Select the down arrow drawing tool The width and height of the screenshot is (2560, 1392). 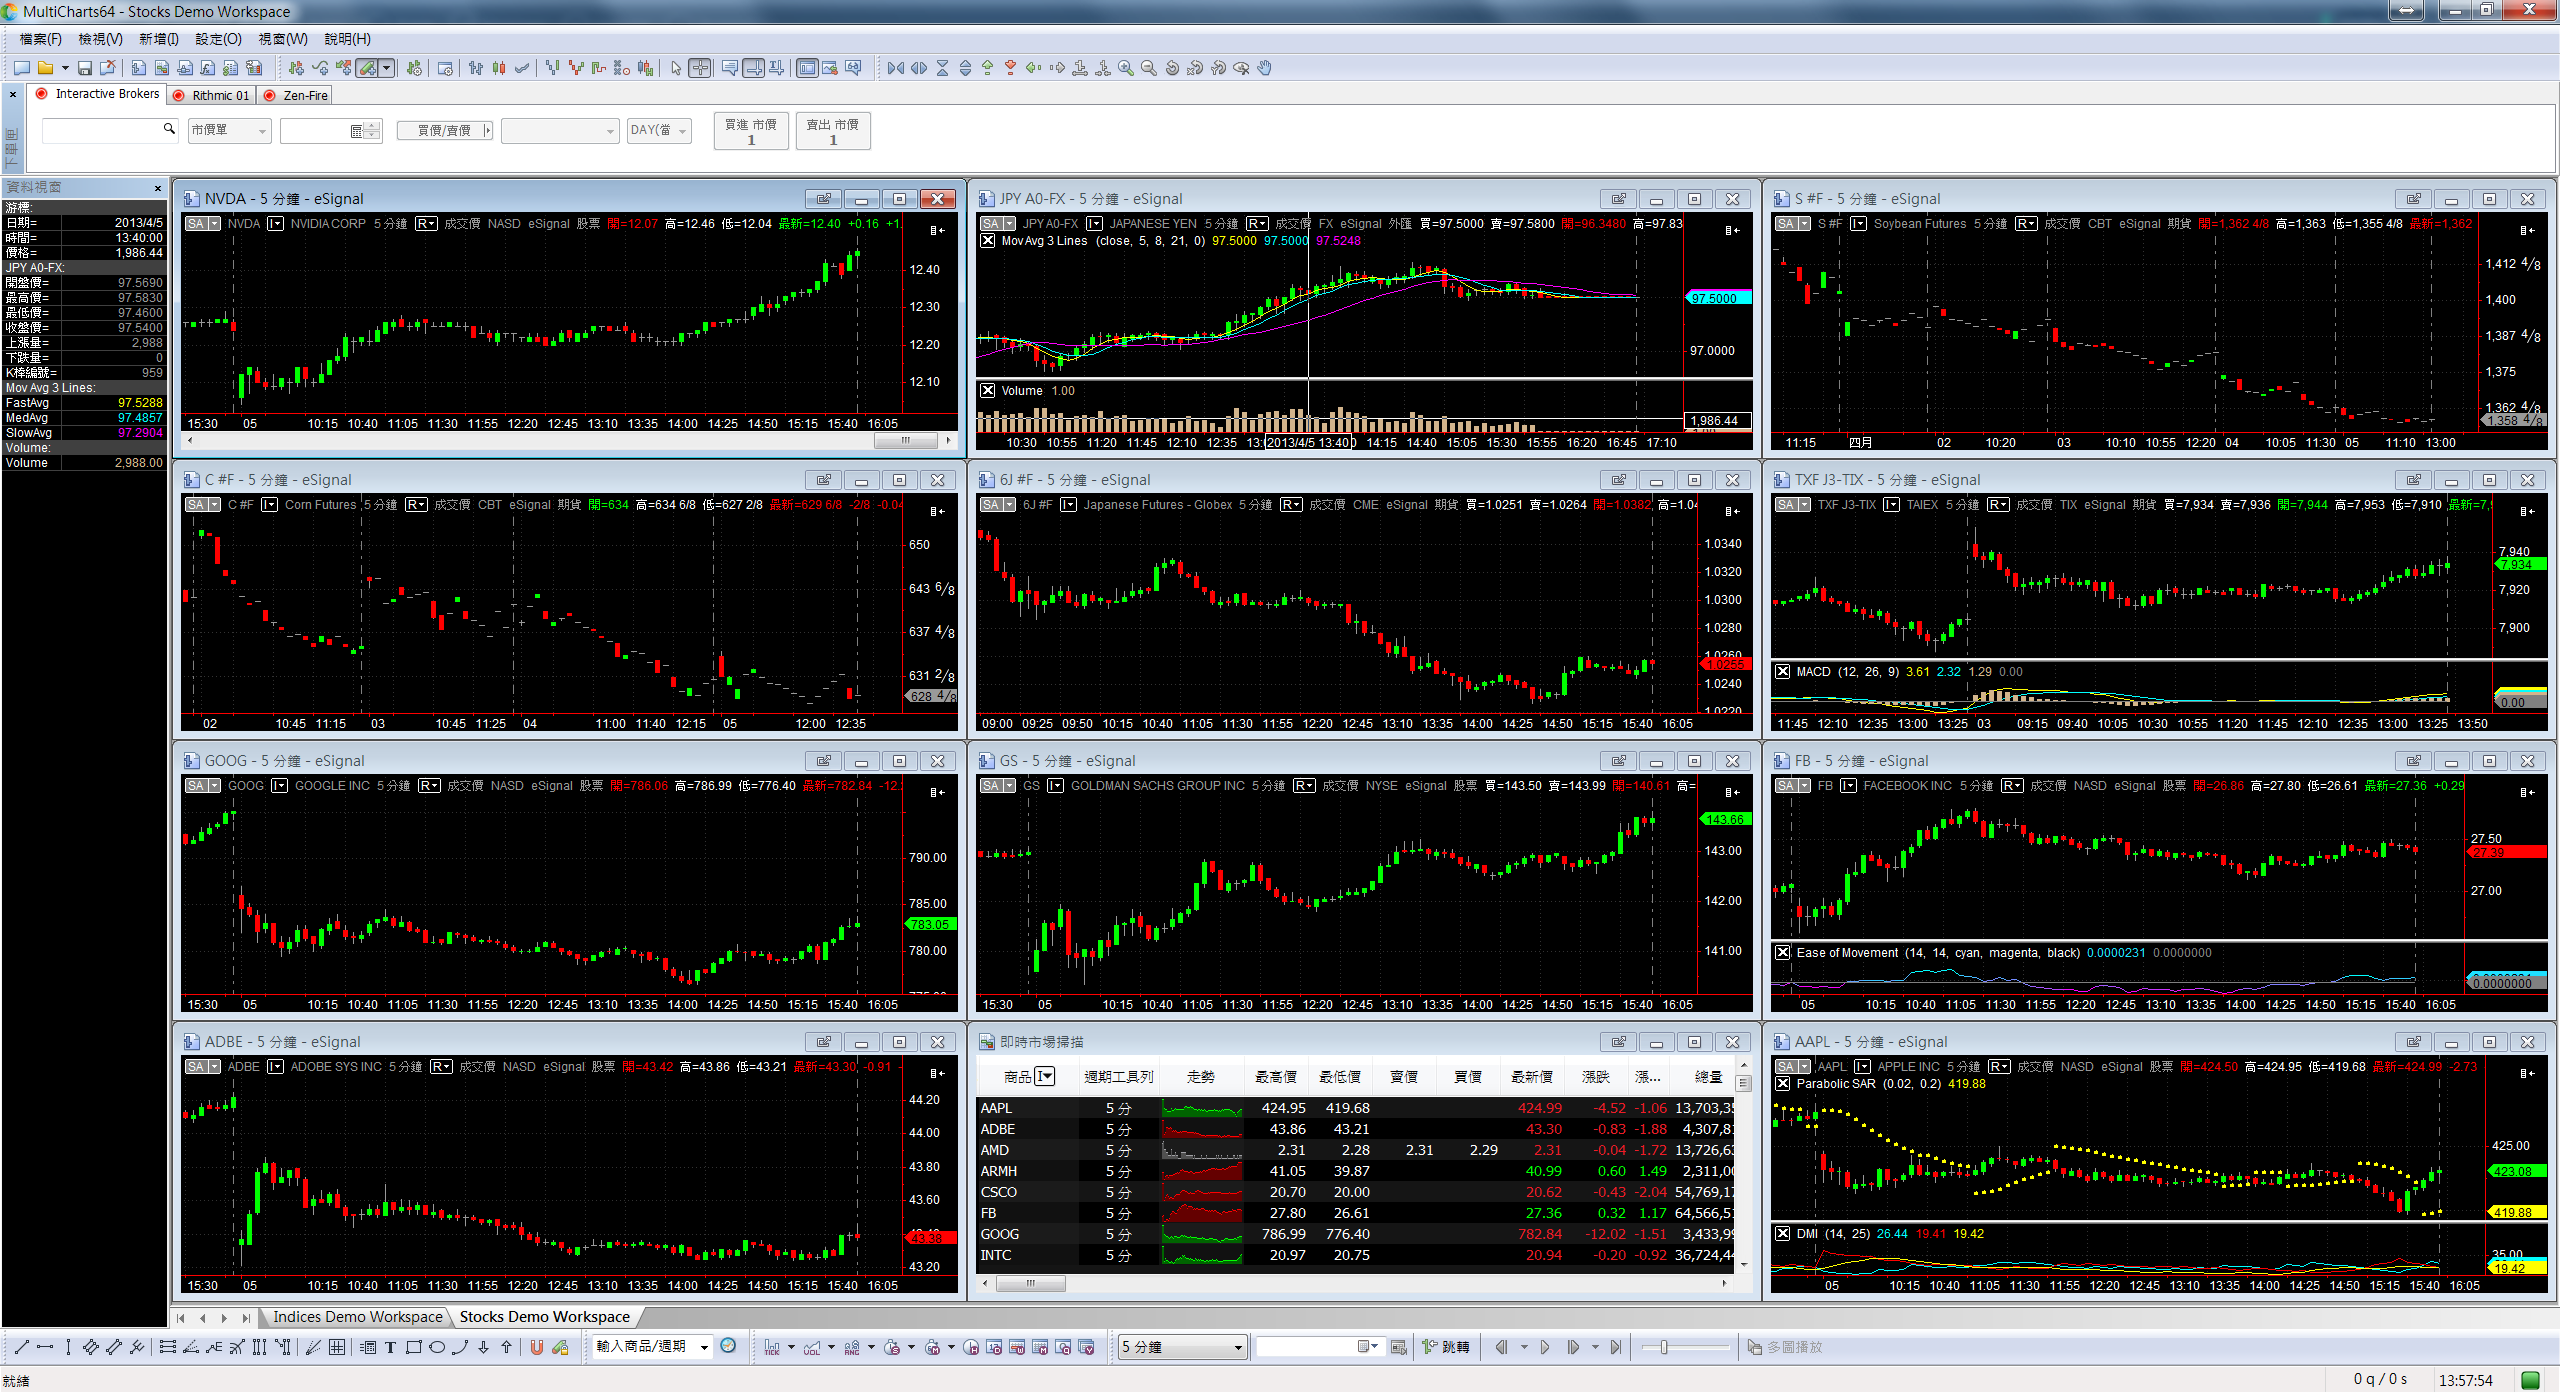483,1347
